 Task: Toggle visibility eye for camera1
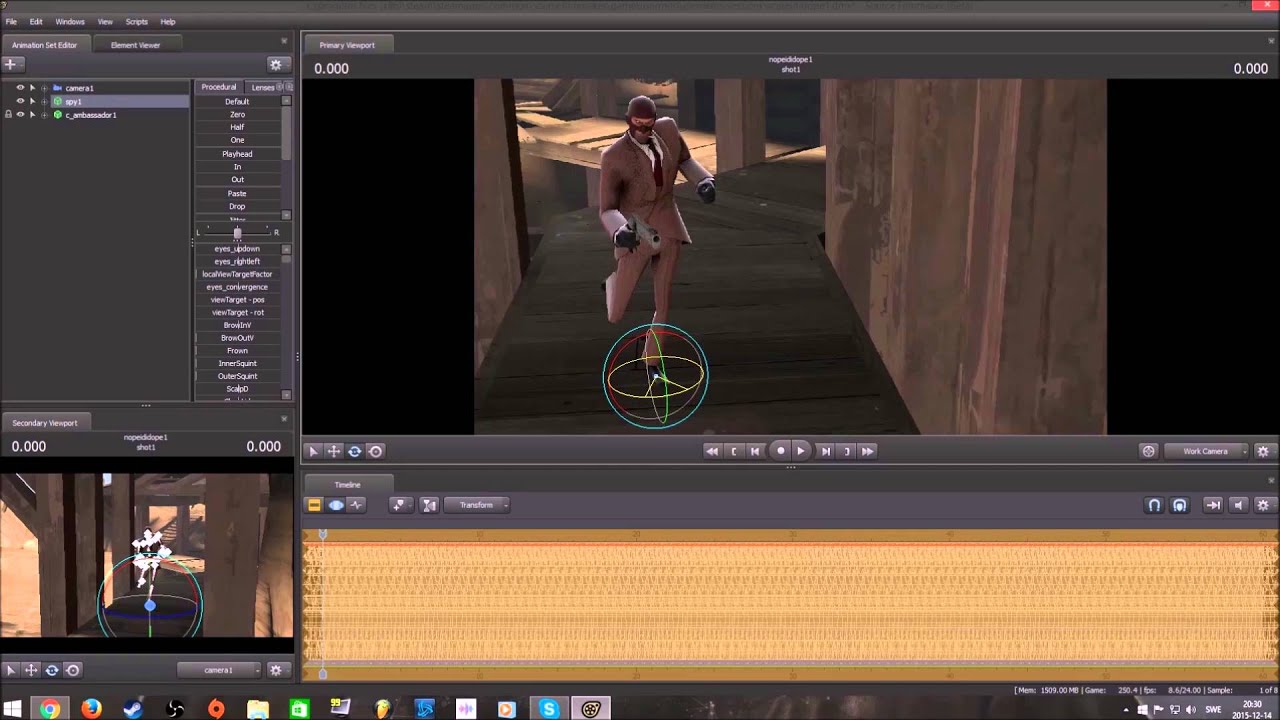tap(20, 88)
